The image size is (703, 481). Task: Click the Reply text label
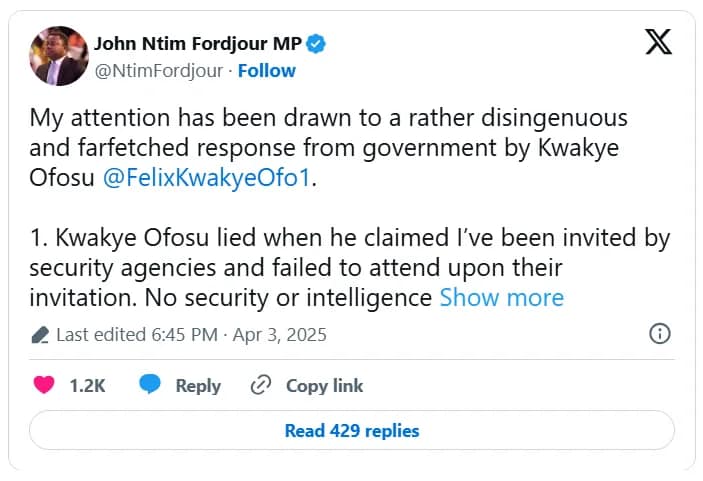tap(198, 385)
